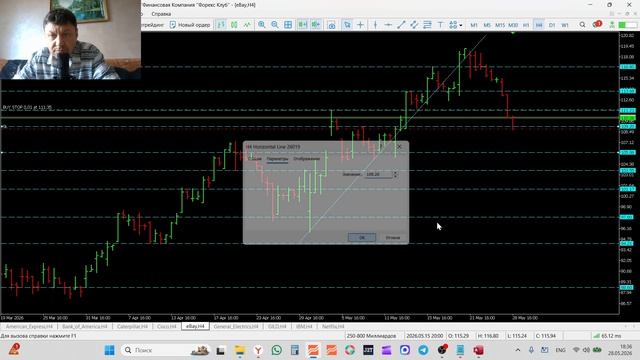Open account profile icon in toolbar
The image size is (640, 360).
click(x=612, y=25)
